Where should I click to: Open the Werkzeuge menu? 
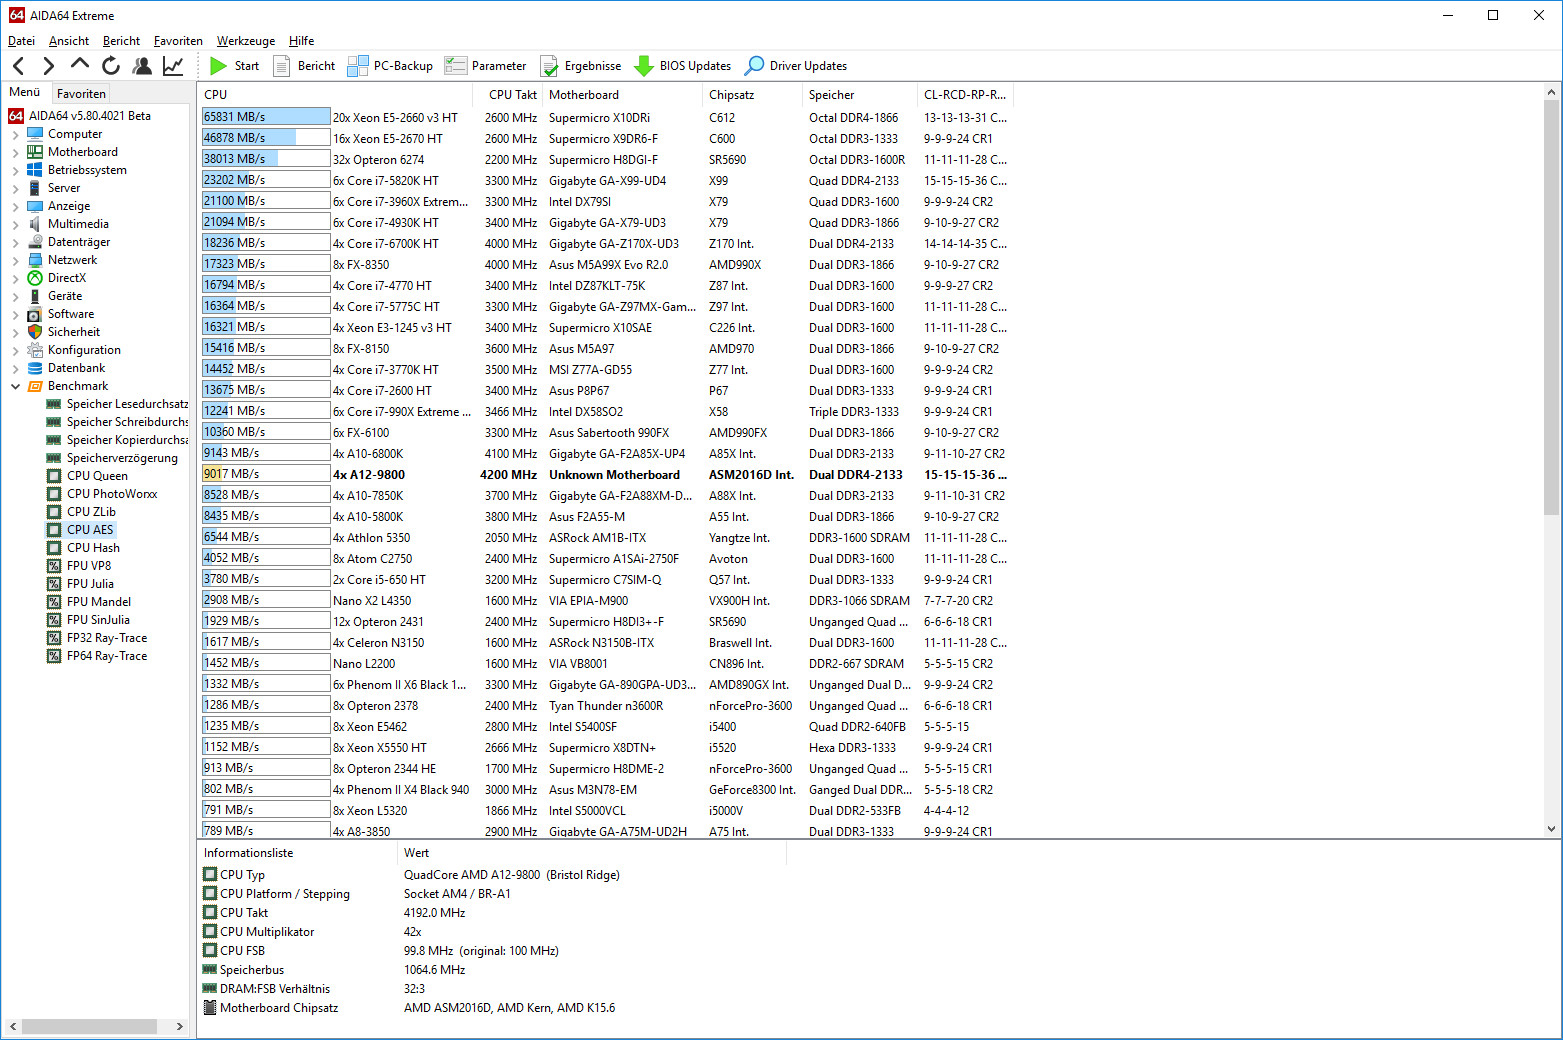click(245, 41)
